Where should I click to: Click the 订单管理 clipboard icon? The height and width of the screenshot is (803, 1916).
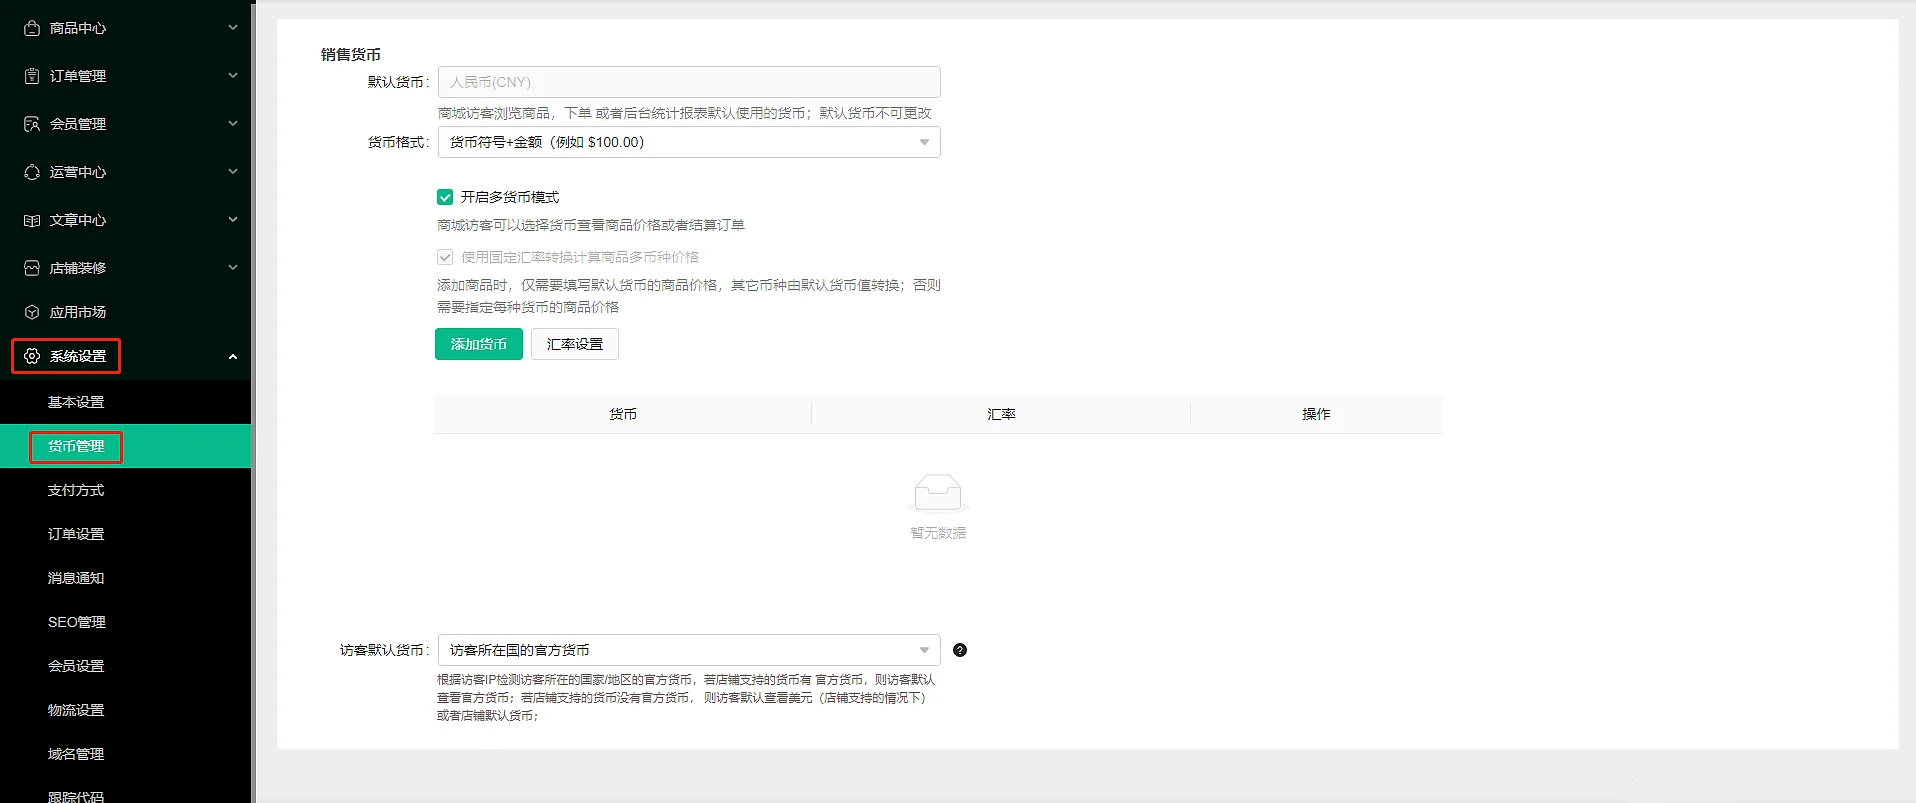click(x=32, y=76)
